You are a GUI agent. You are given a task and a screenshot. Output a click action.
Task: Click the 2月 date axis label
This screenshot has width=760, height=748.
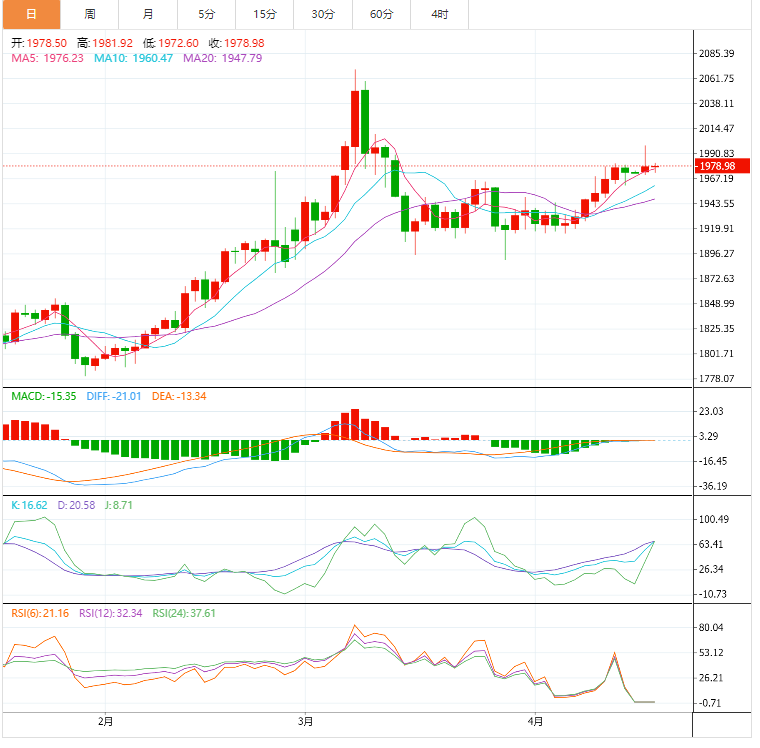105,721
